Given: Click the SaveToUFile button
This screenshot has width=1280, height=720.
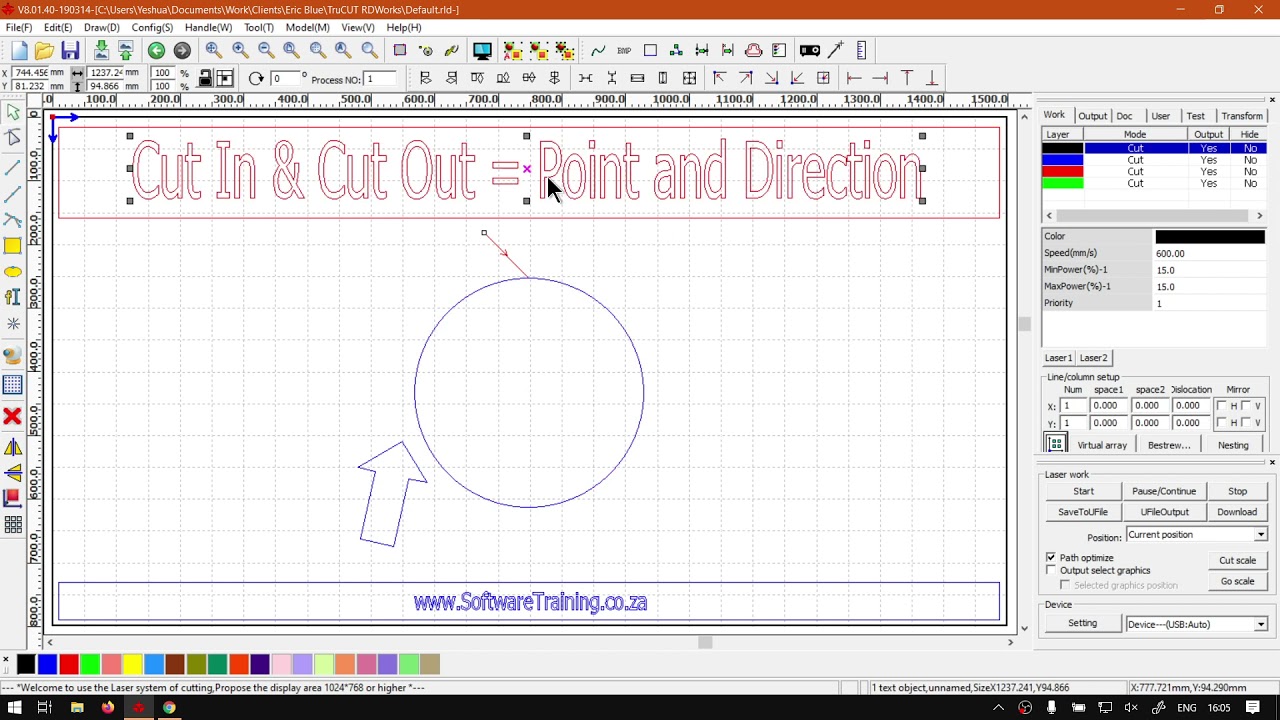Looking at the screenshot, I should (x=1083, y=512).
